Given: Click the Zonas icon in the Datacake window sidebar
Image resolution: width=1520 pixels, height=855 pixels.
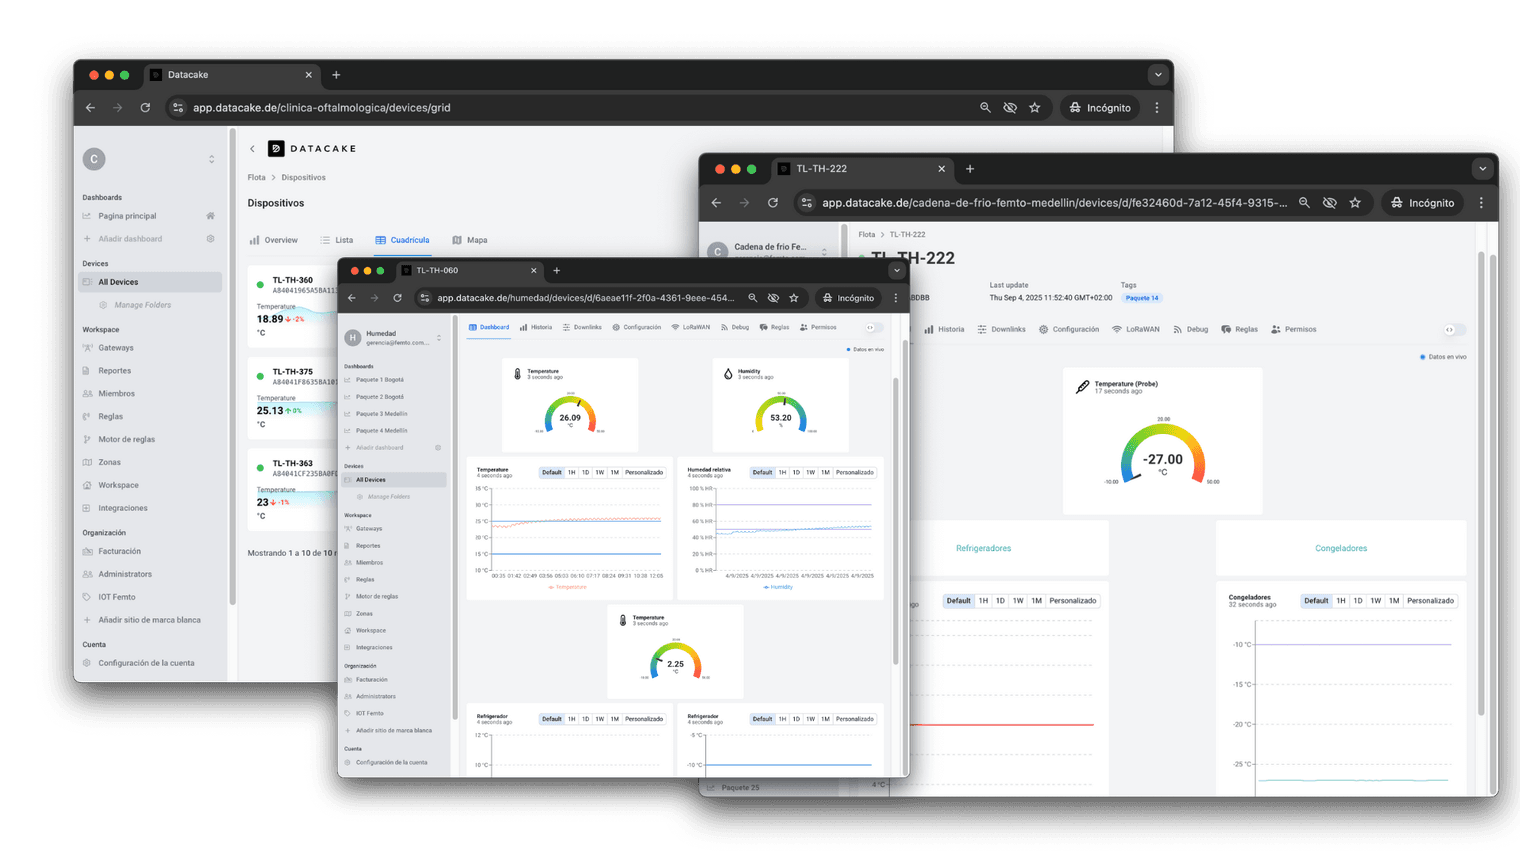Looking at the screenshot, I should pos(87,462).
